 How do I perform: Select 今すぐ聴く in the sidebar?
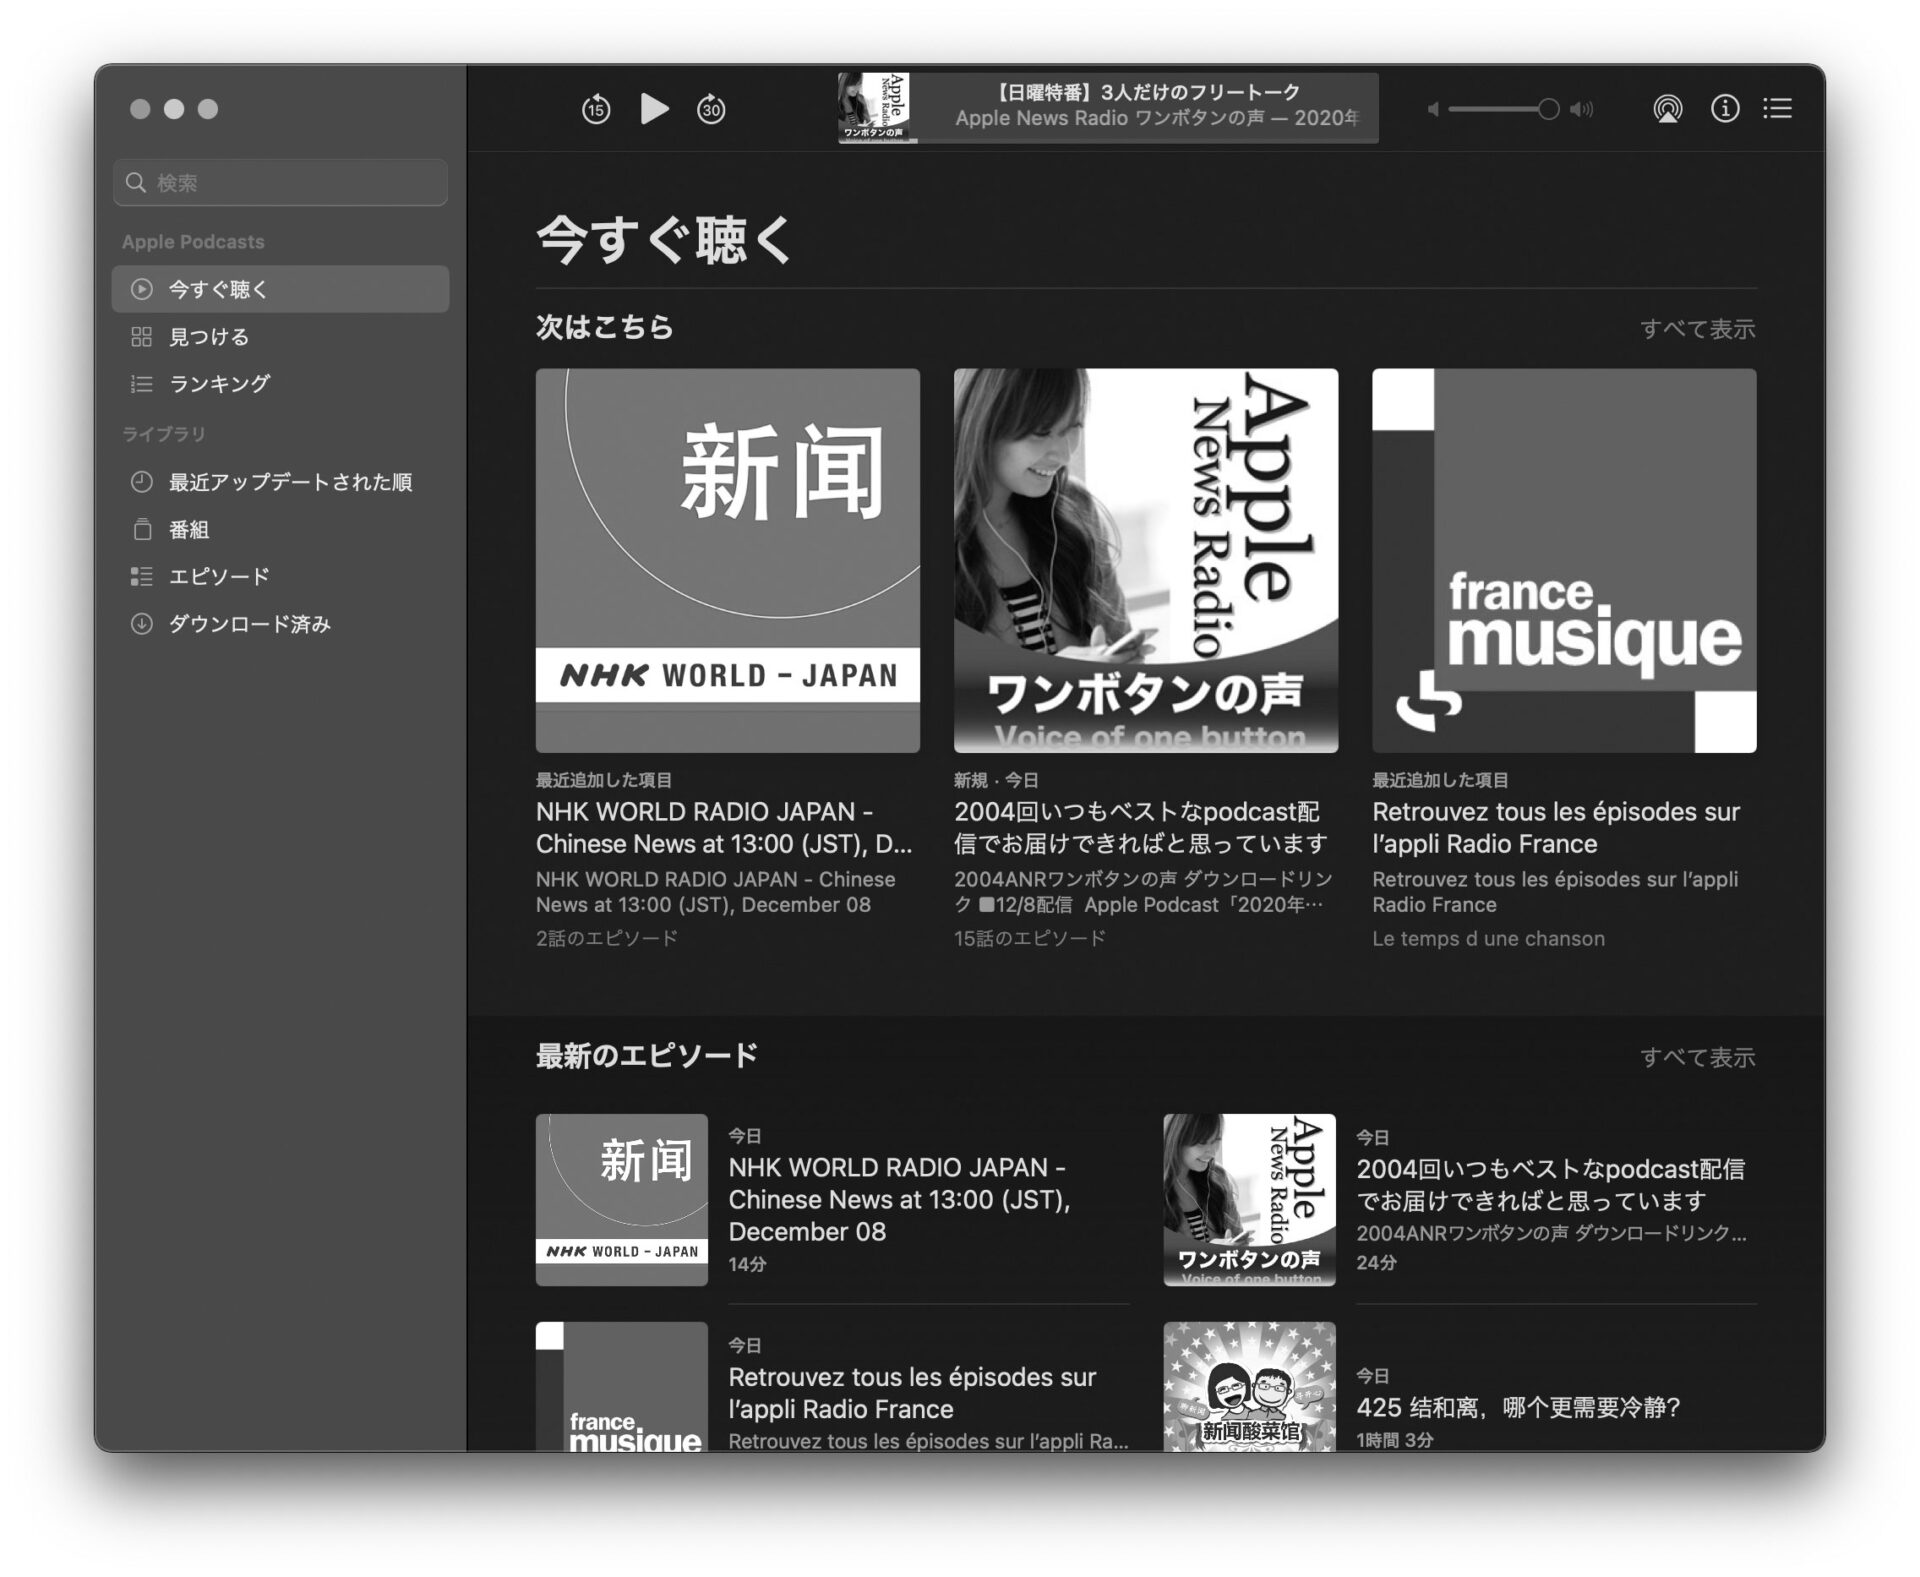pyautogui.click(x=280, y=289)
